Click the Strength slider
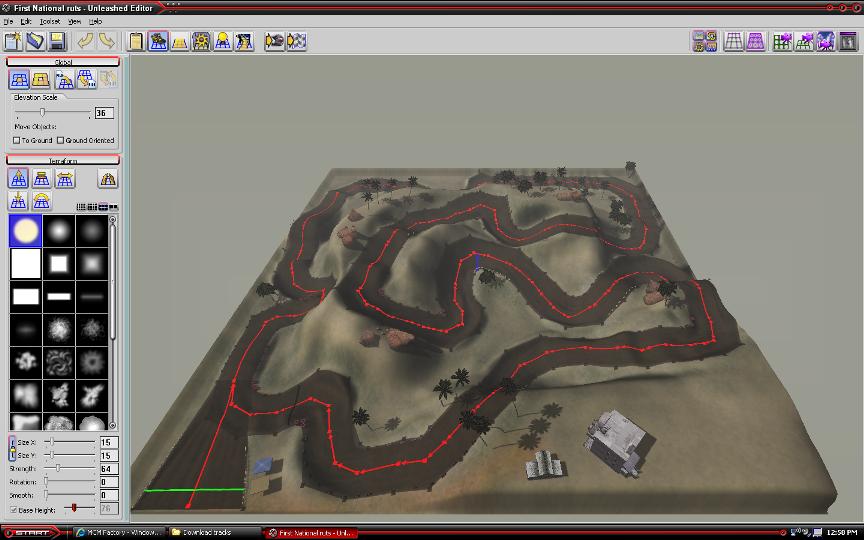The width and height of the screenshot is (864, 540). (x=58, y=468)
